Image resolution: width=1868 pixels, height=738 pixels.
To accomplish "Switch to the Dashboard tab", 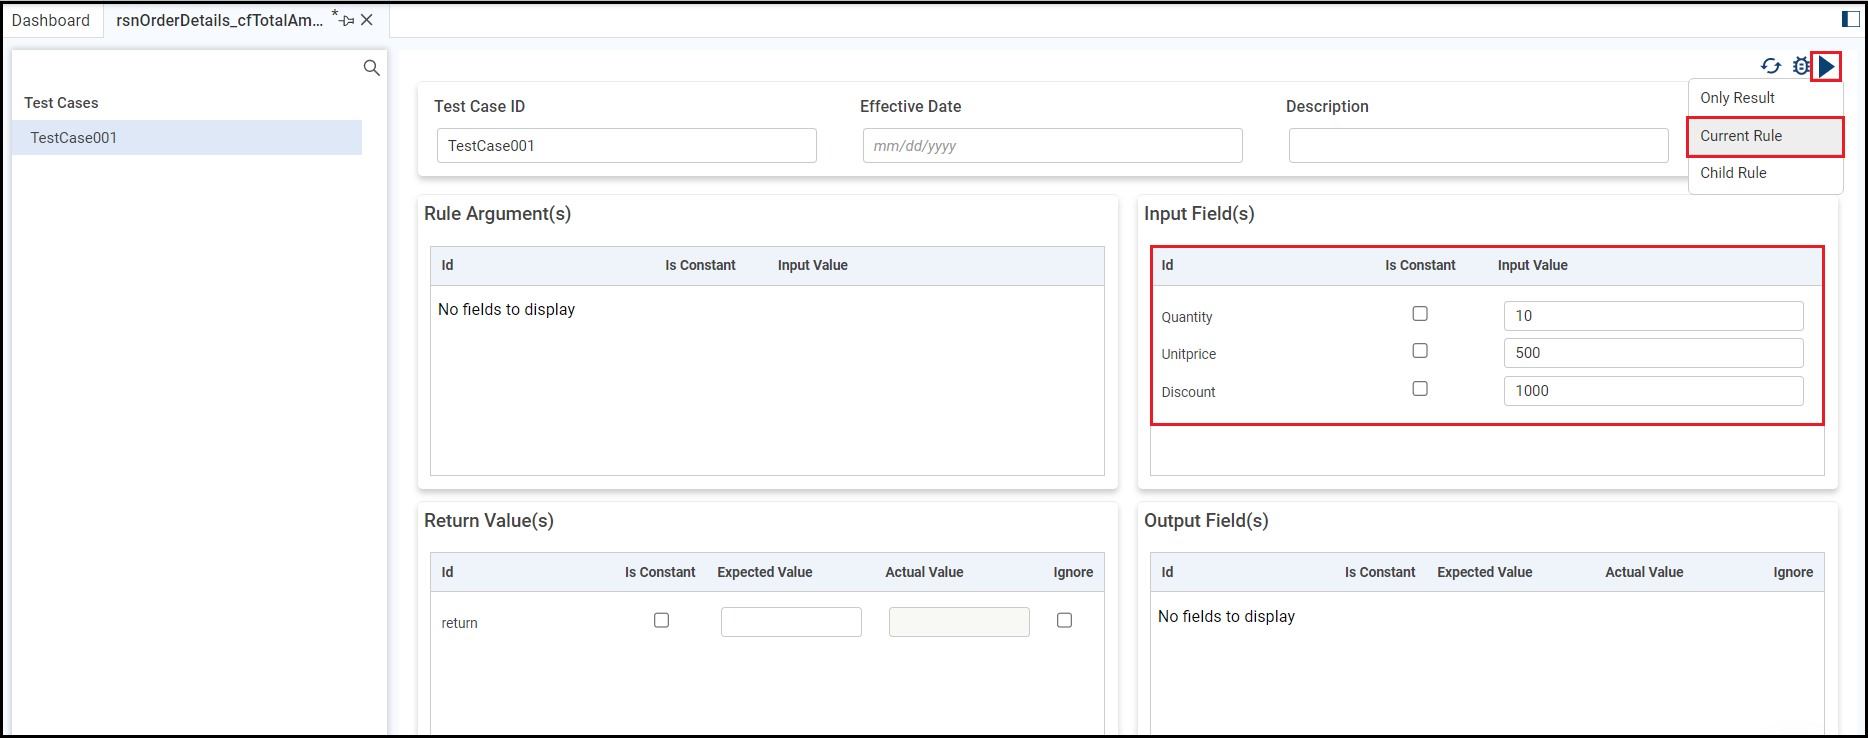I will [51, 20].
